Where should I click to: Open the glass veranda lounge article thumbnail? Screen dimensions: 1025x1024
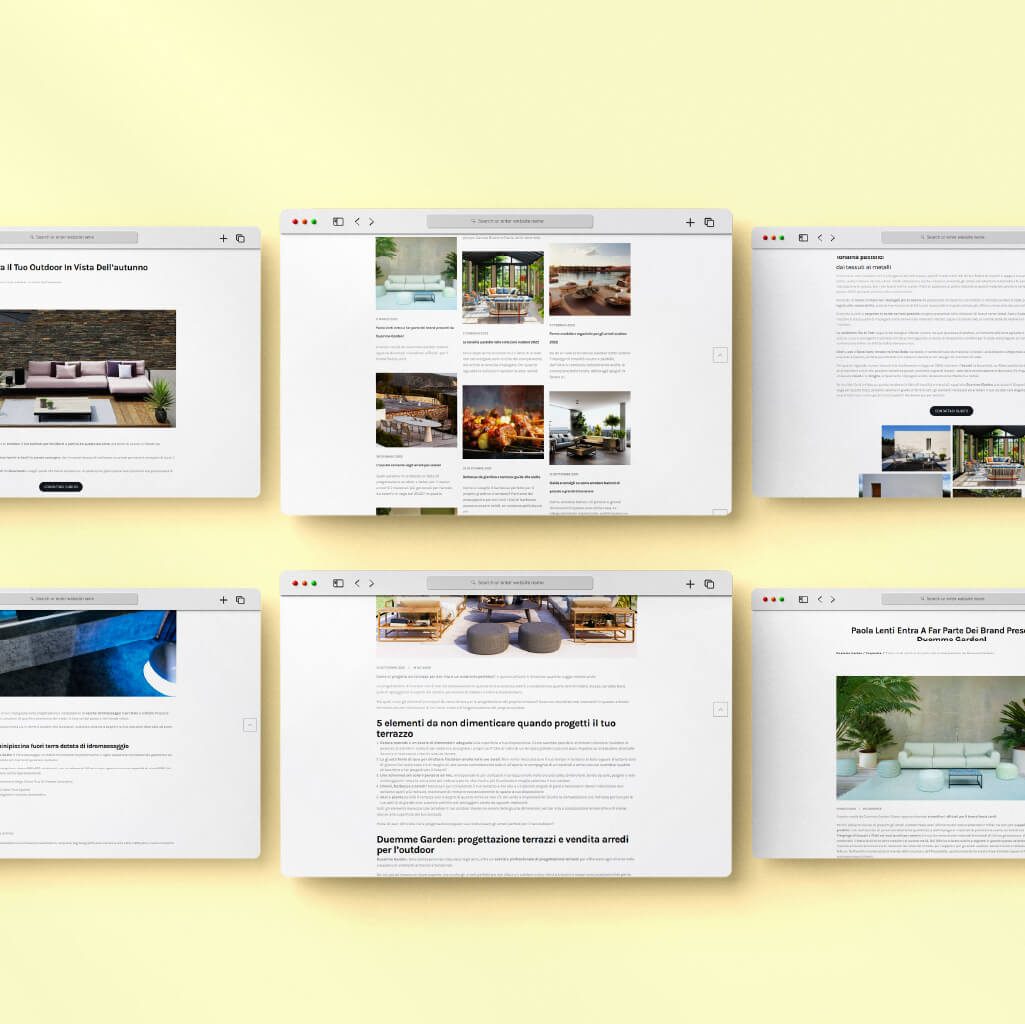click(503, 287)
